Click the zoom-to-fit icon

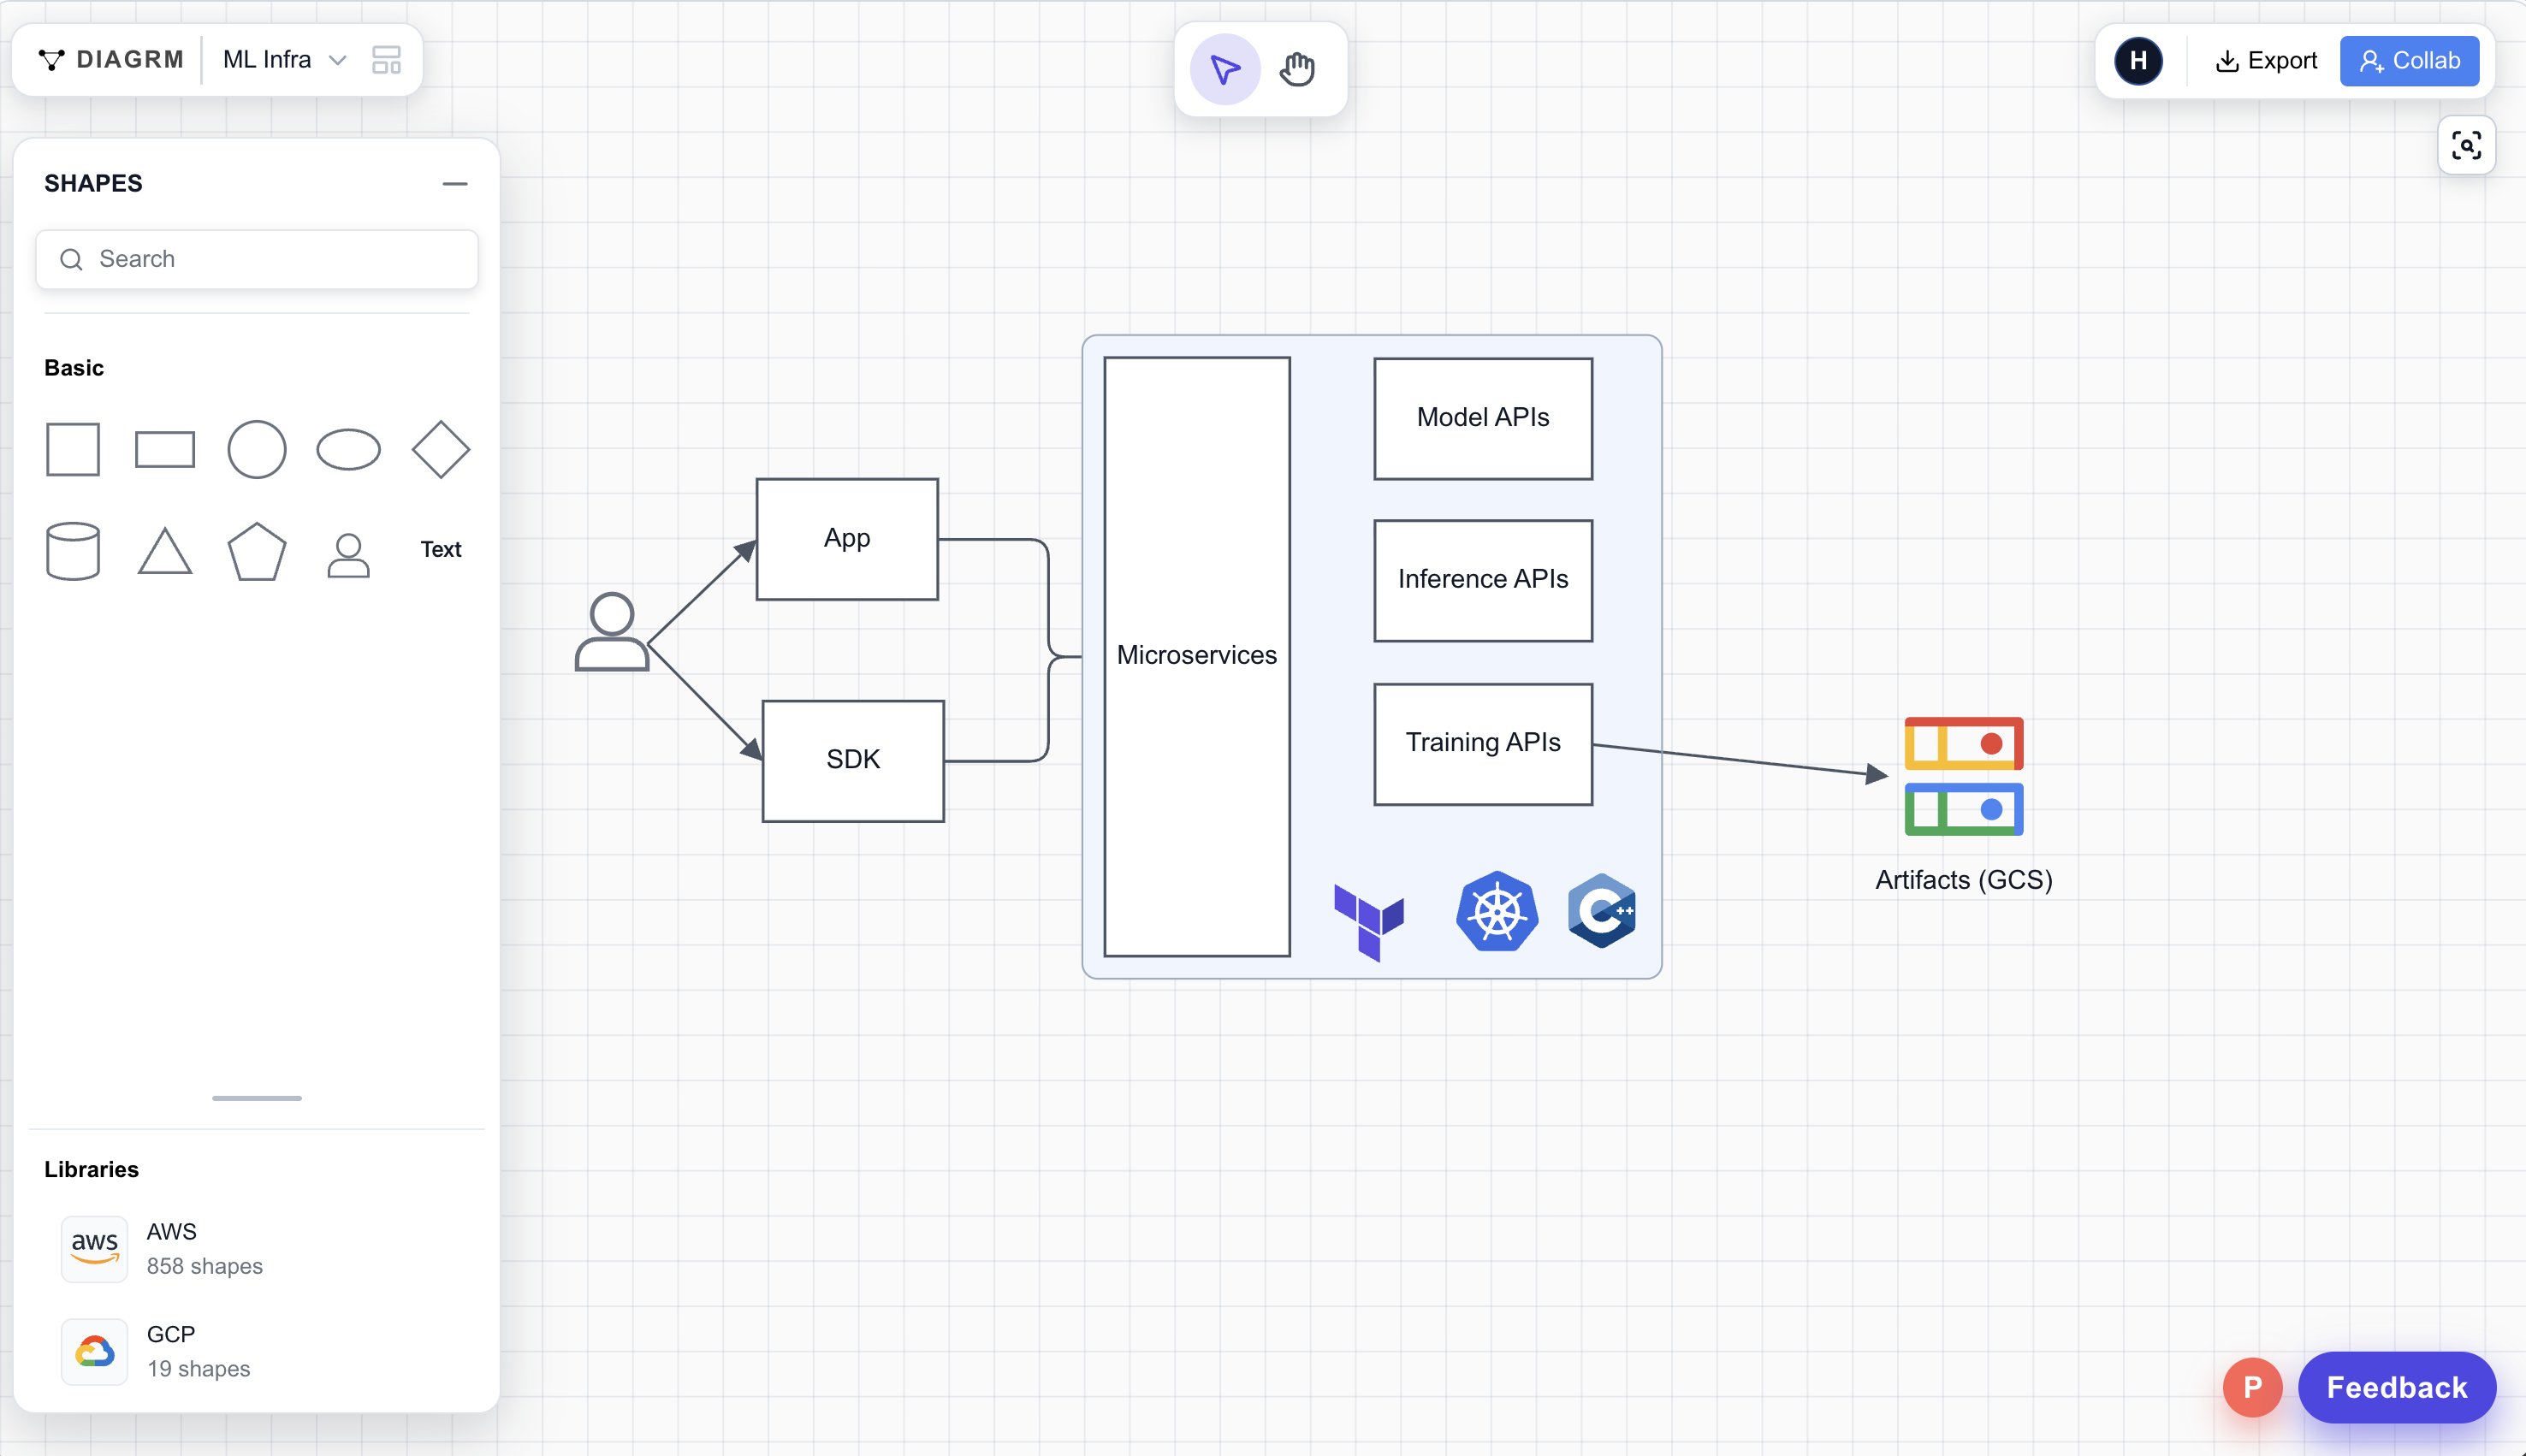click(x=2465, y=146)
